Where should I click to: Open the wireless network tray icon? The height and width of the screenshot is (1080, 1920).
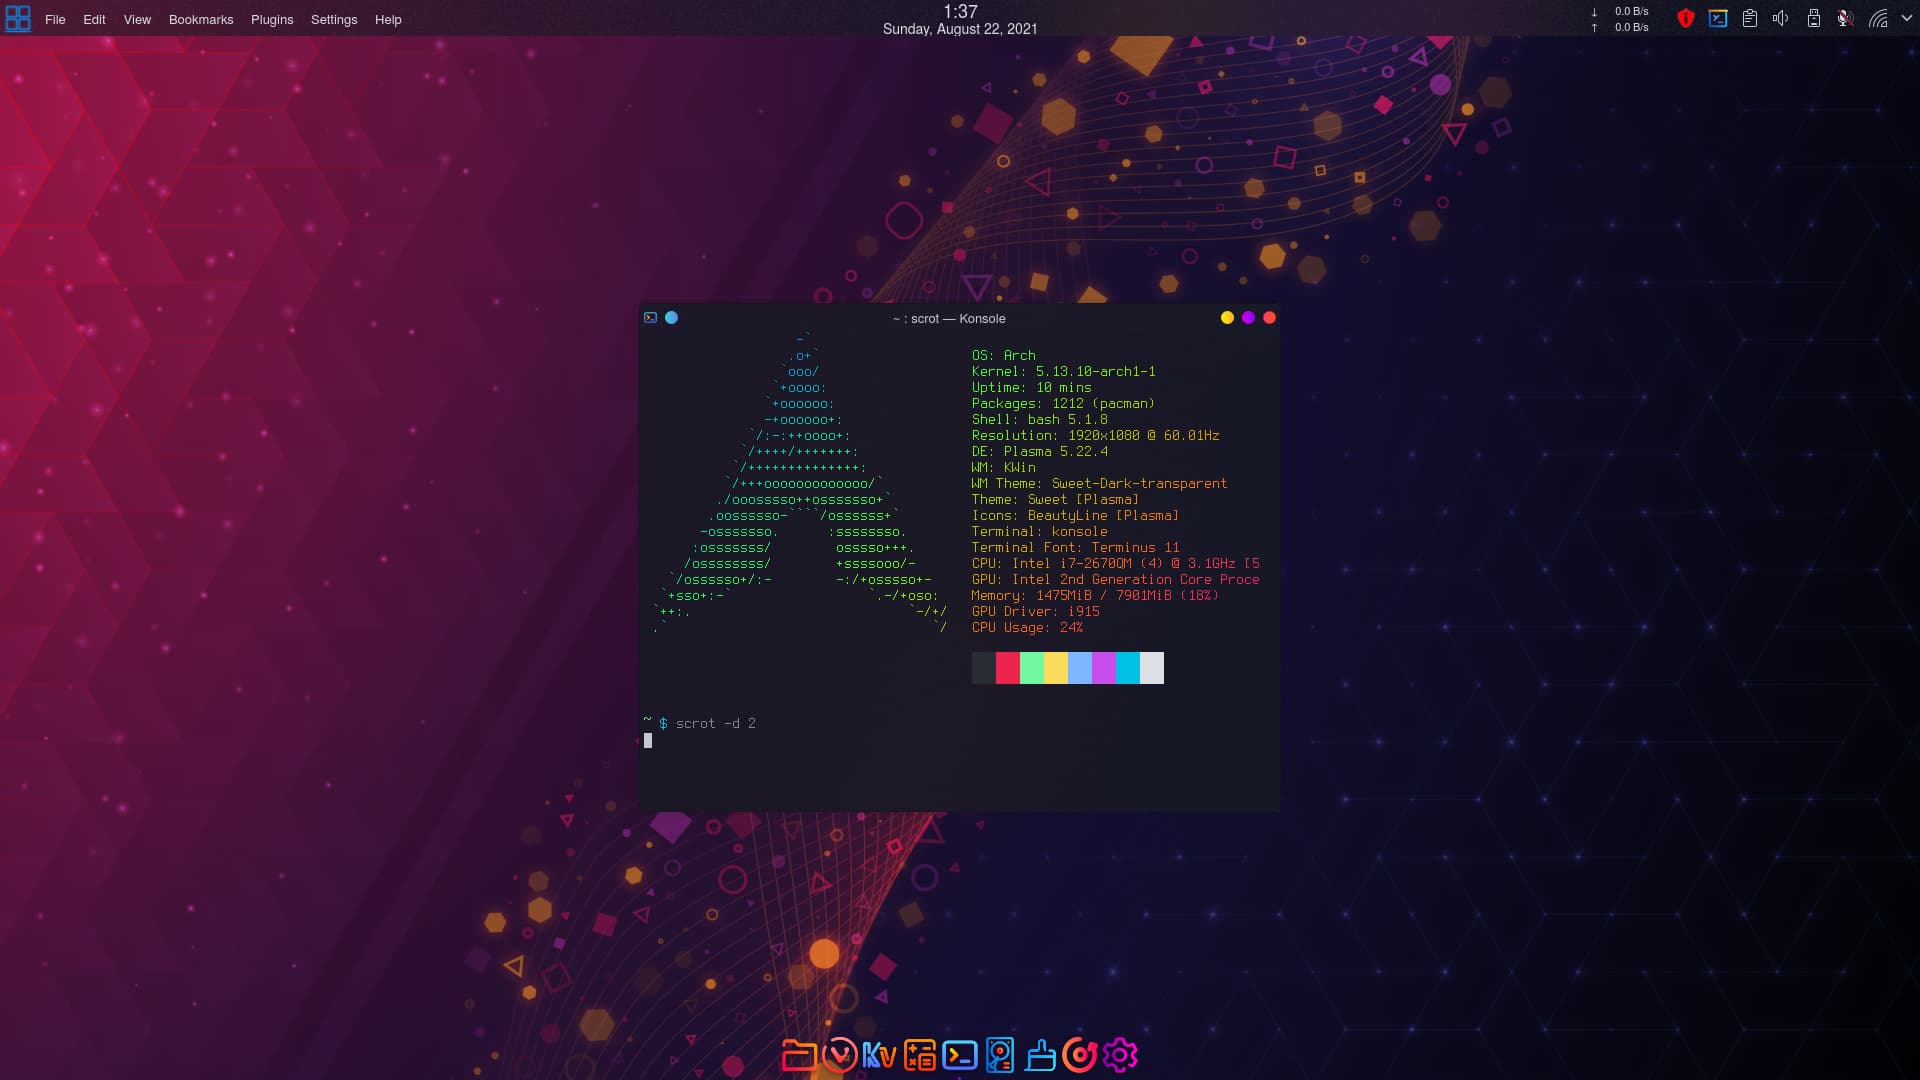(1878, 18)
